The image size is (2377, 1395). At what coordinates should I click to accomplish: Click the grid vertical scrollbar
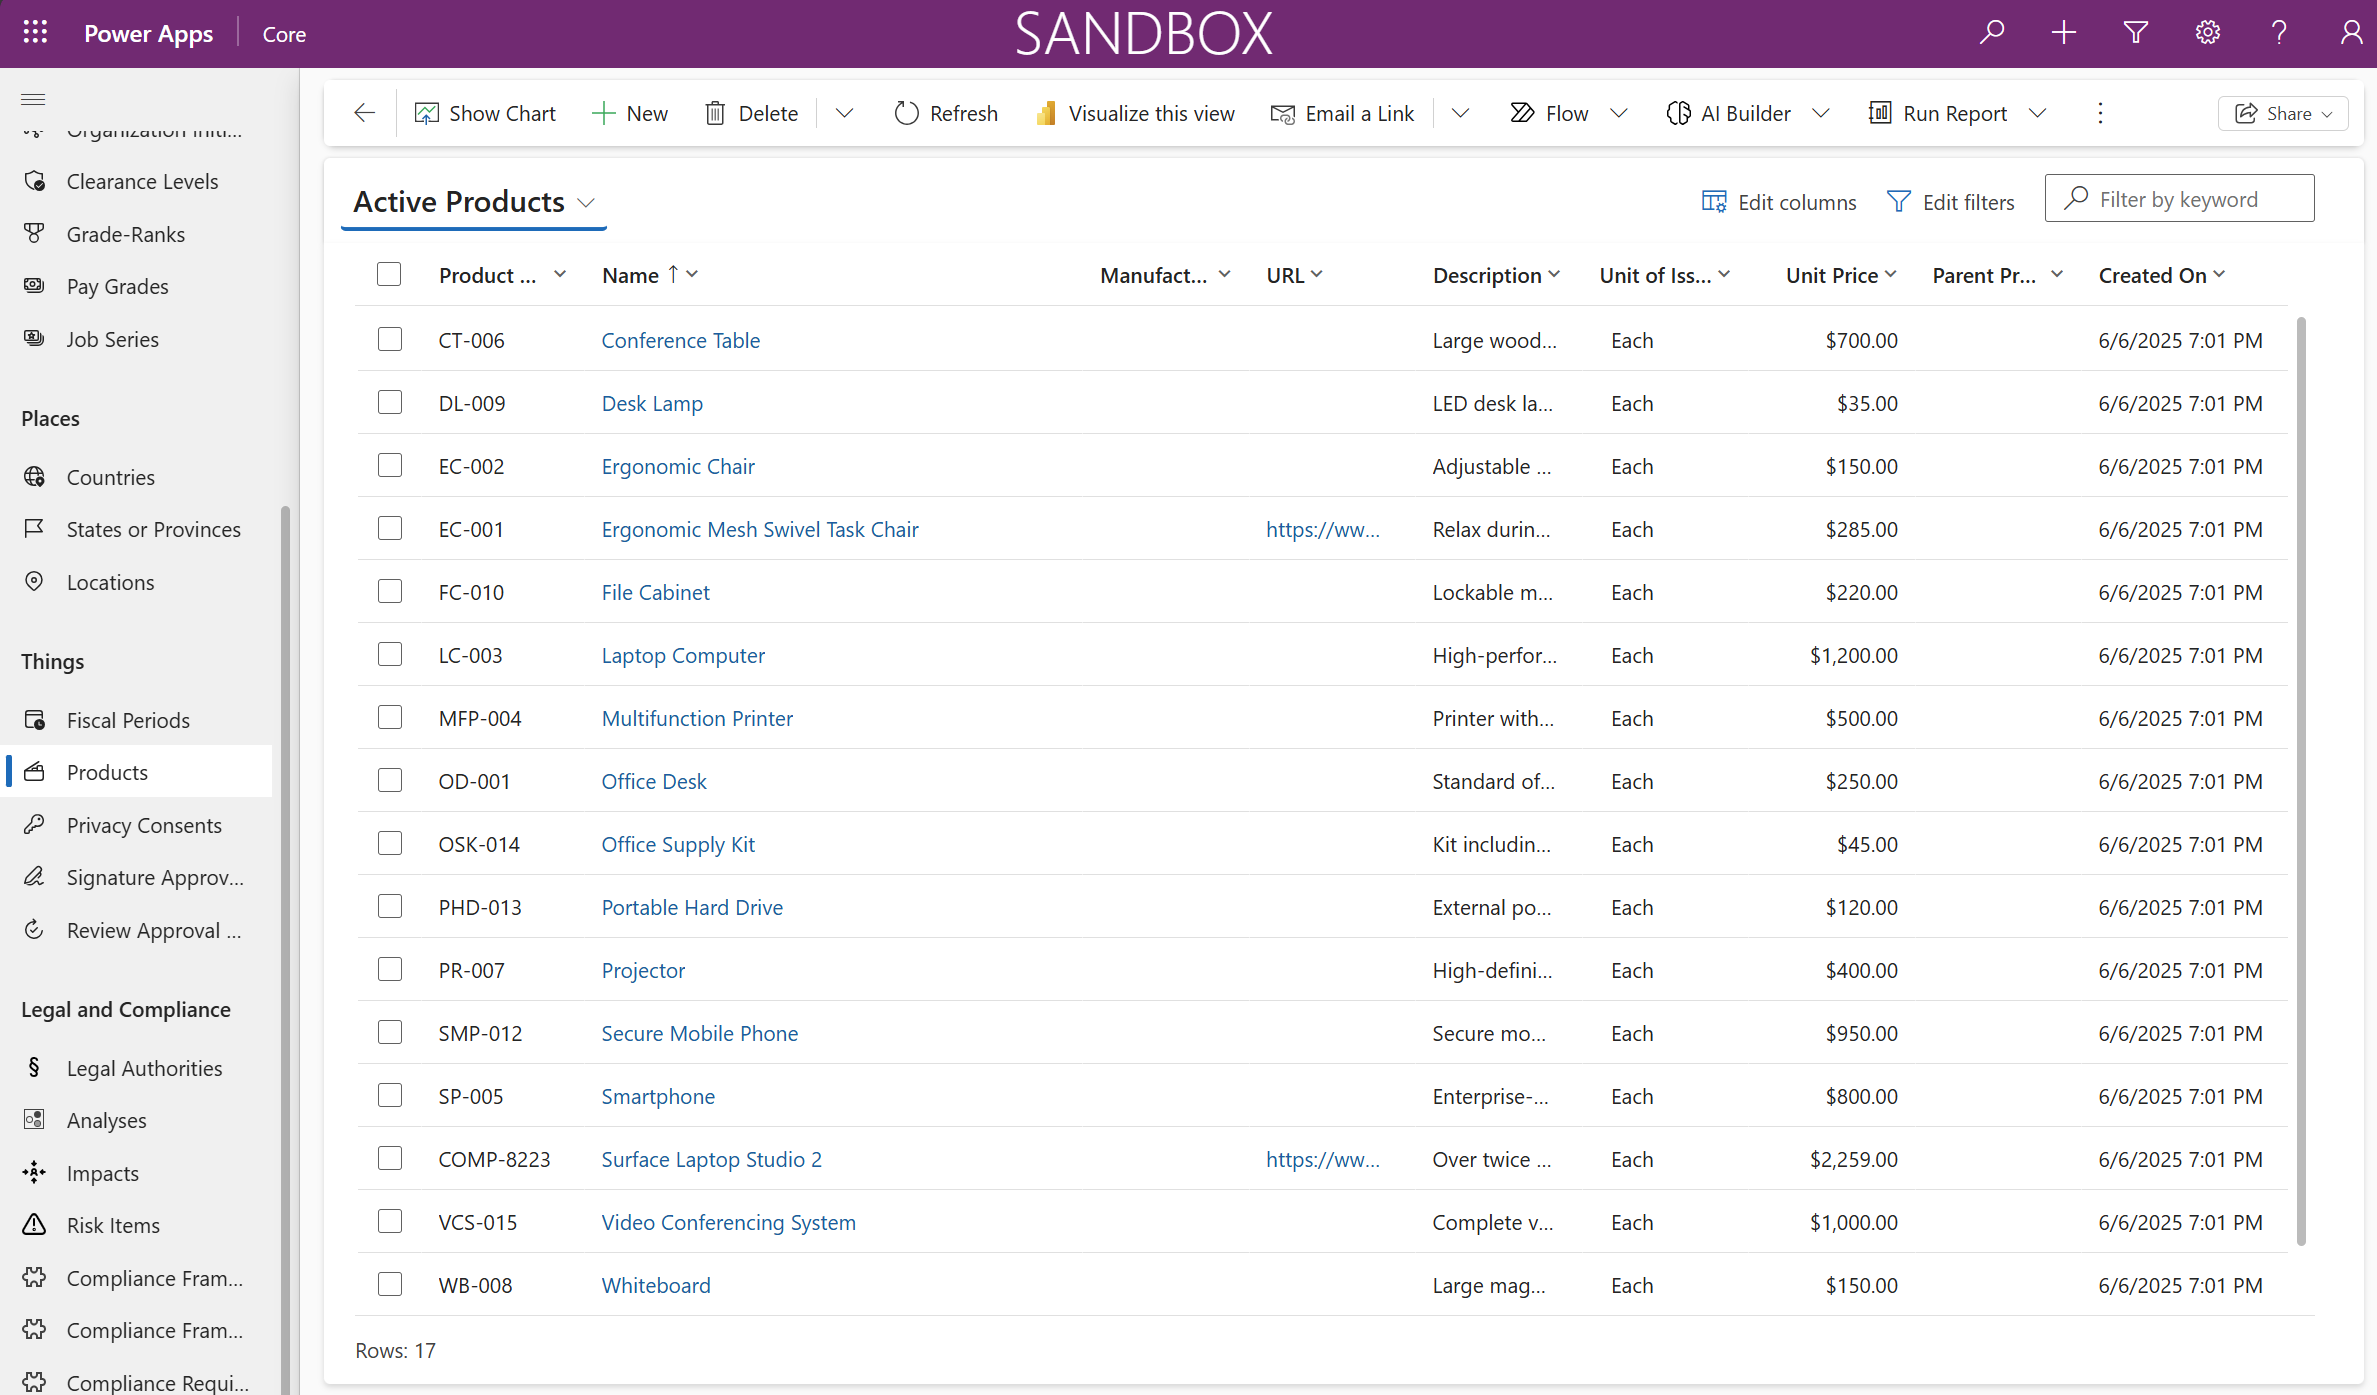pos(2301,780)
